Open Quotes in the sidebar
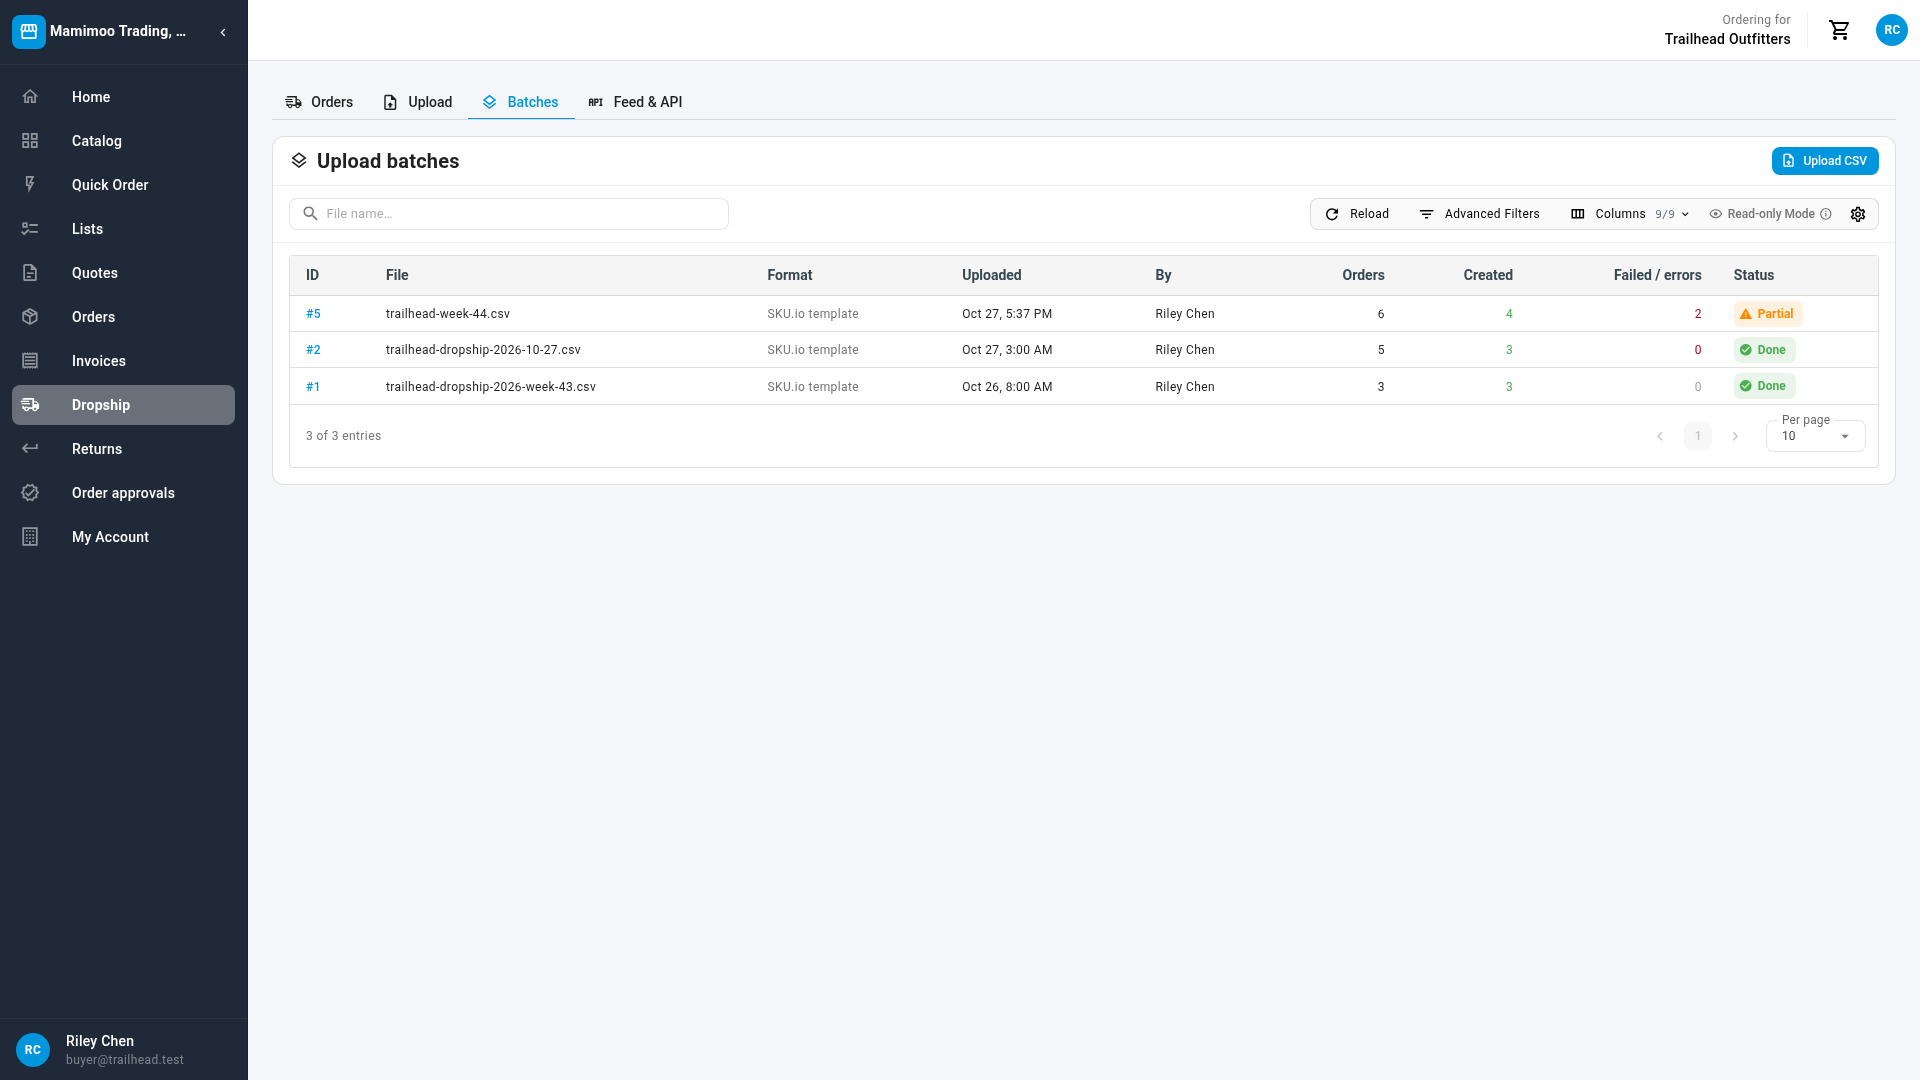This screenshot has width=1920, height=1080. 123,273
